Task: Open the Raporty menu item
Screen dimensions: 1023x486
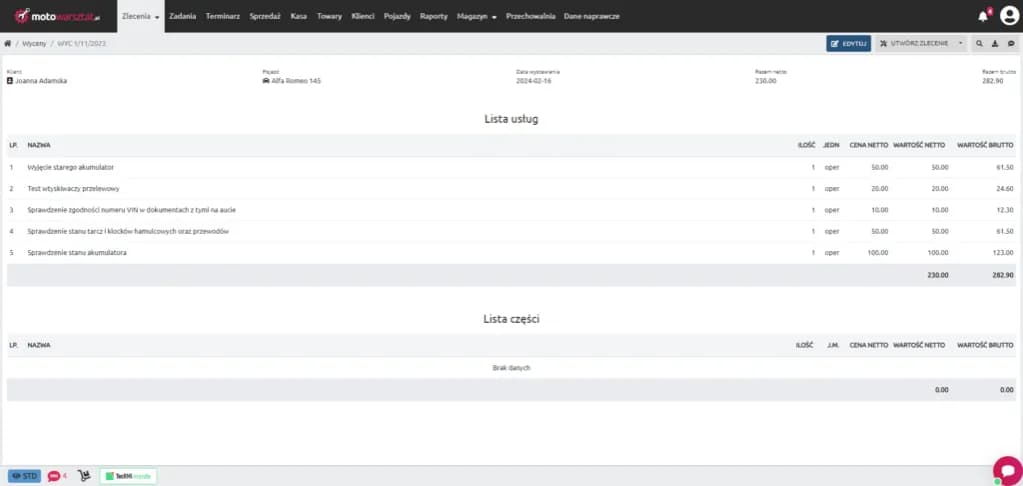Action: tap(434, 17)
